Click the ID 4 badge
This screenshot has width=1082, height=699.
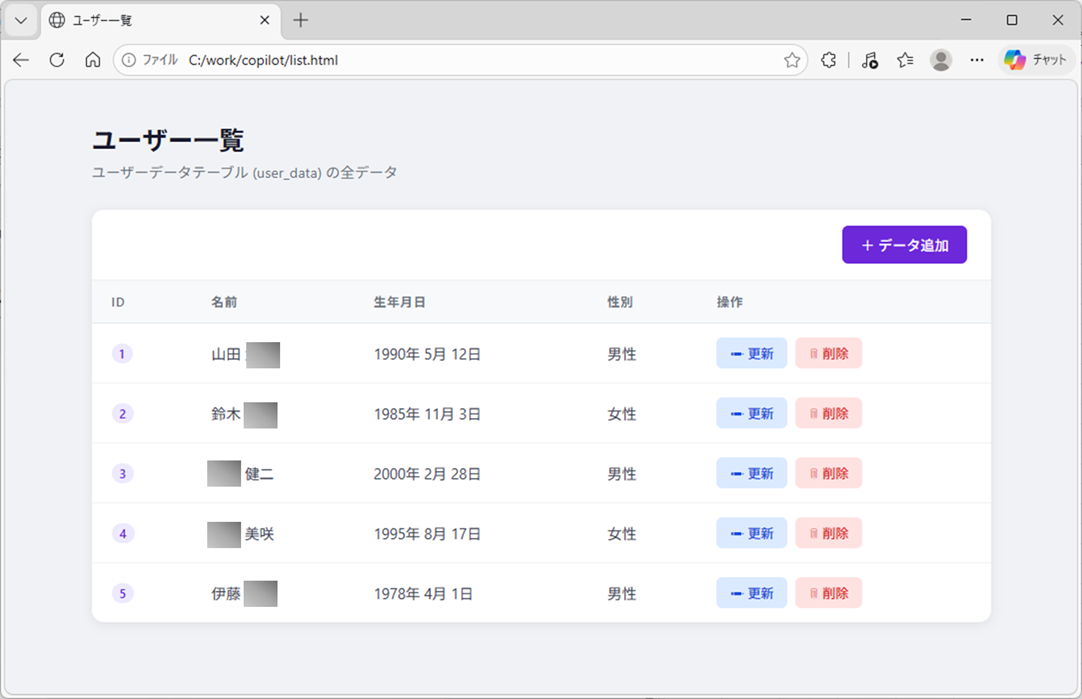tap(123, 533)
